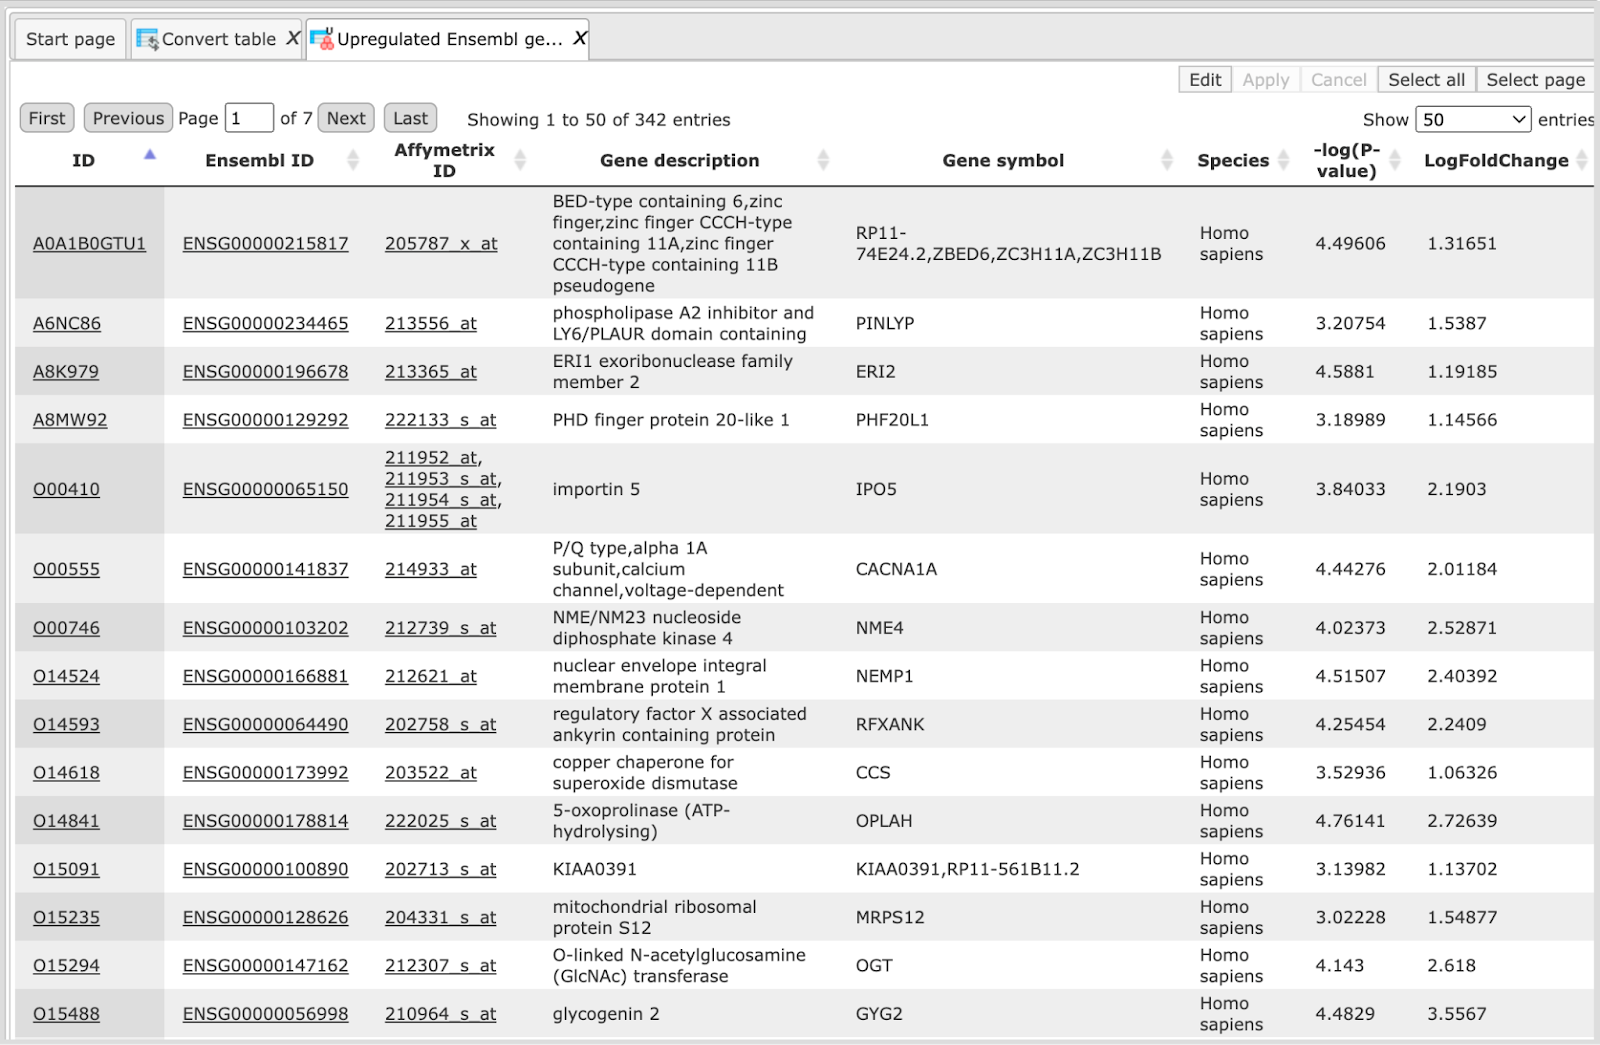Click the Gene symbol column header
Screen dimensions: 1600x1045
tap(1003, 160)
